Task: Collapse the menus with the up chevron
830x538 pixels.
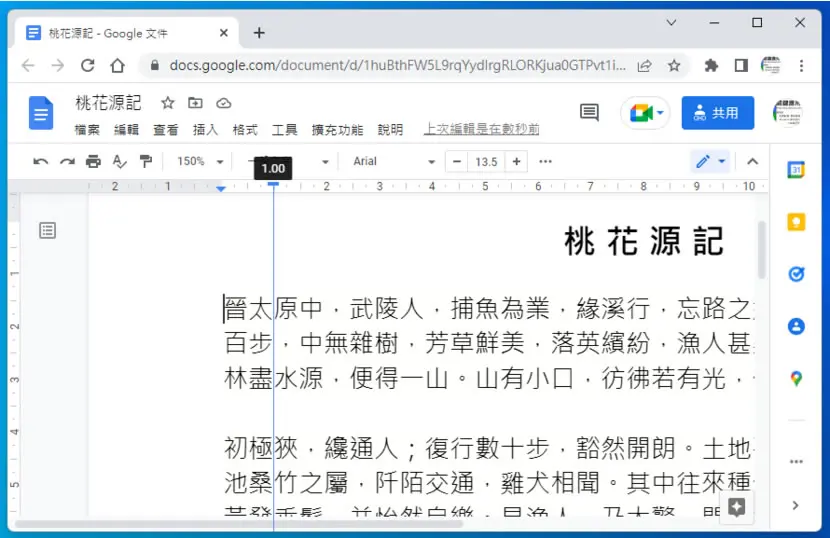Action: (x=752, y=162)
